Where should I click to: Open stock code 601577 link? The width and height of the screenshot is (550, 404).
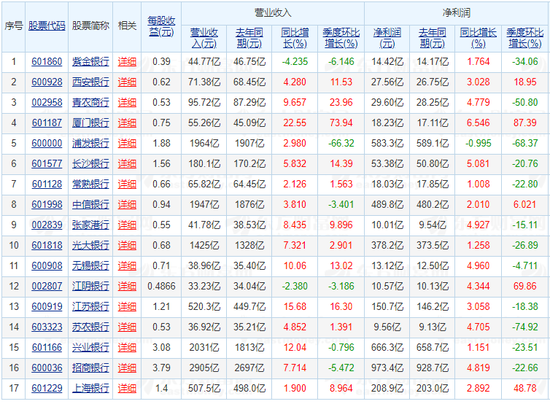click(x=47, y=163)
